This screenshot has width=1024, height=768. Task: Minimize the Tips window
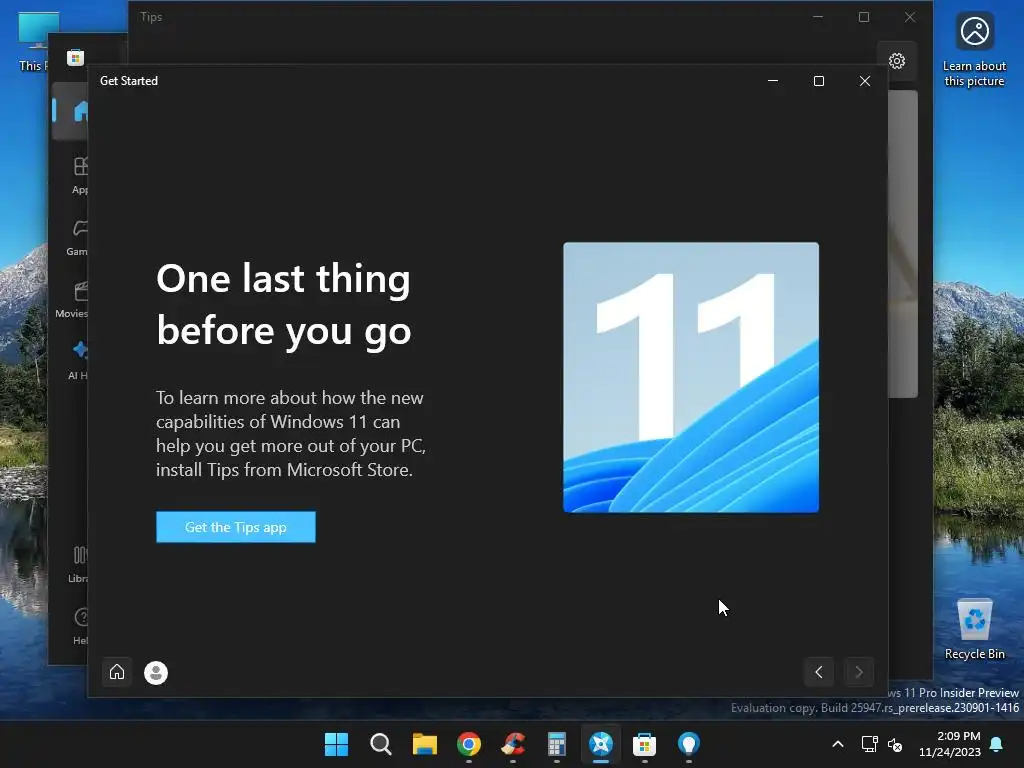818,17
